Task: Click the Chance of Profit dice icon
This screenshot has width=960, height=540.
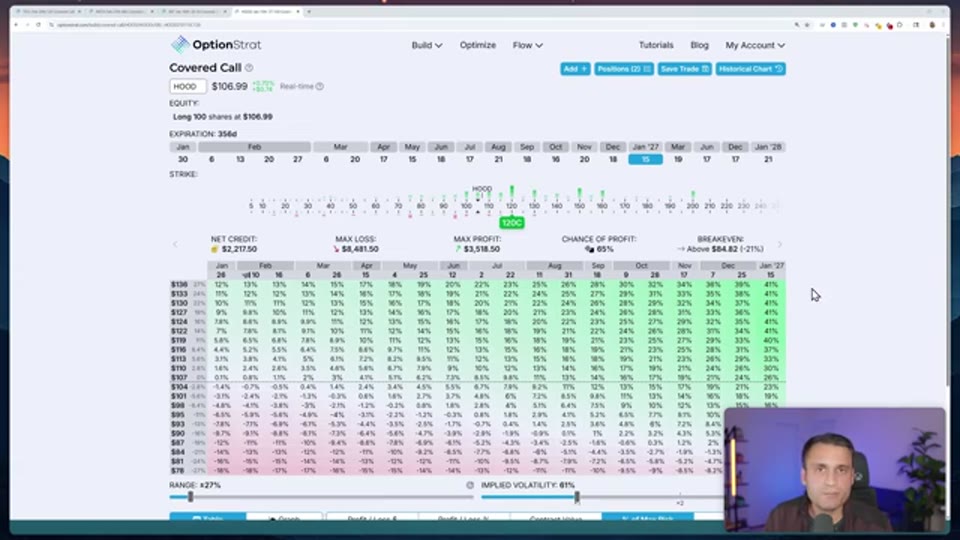Action: point(590,249)
